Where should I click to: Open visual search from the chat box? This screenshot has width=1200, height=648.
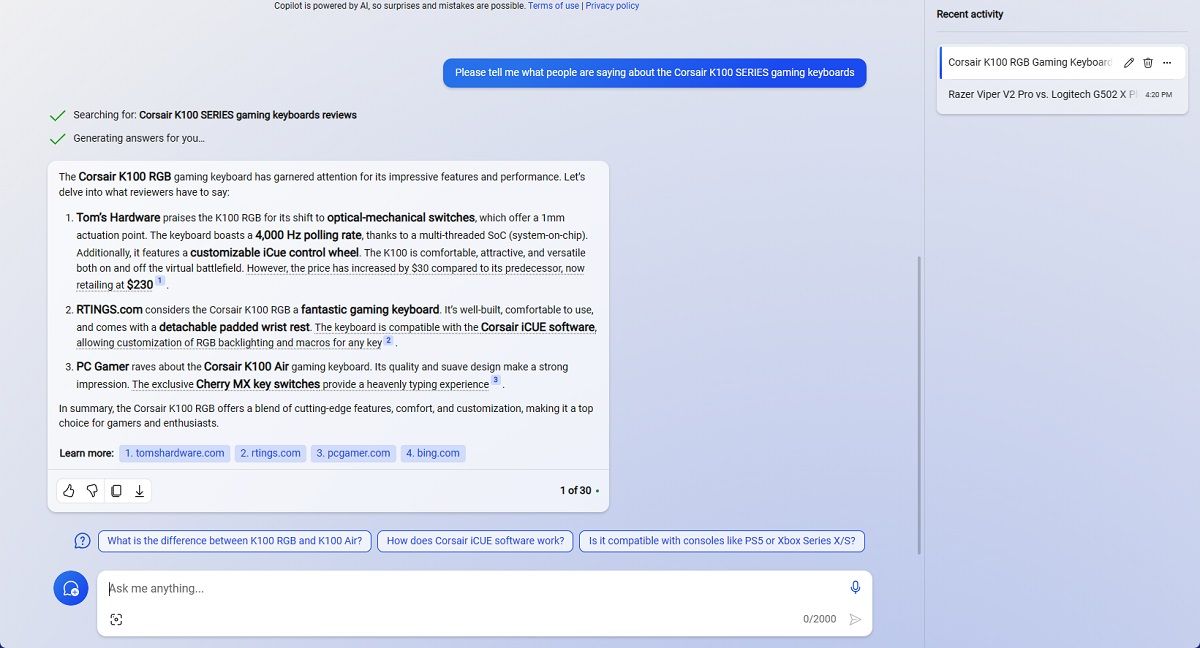[116, 619]
